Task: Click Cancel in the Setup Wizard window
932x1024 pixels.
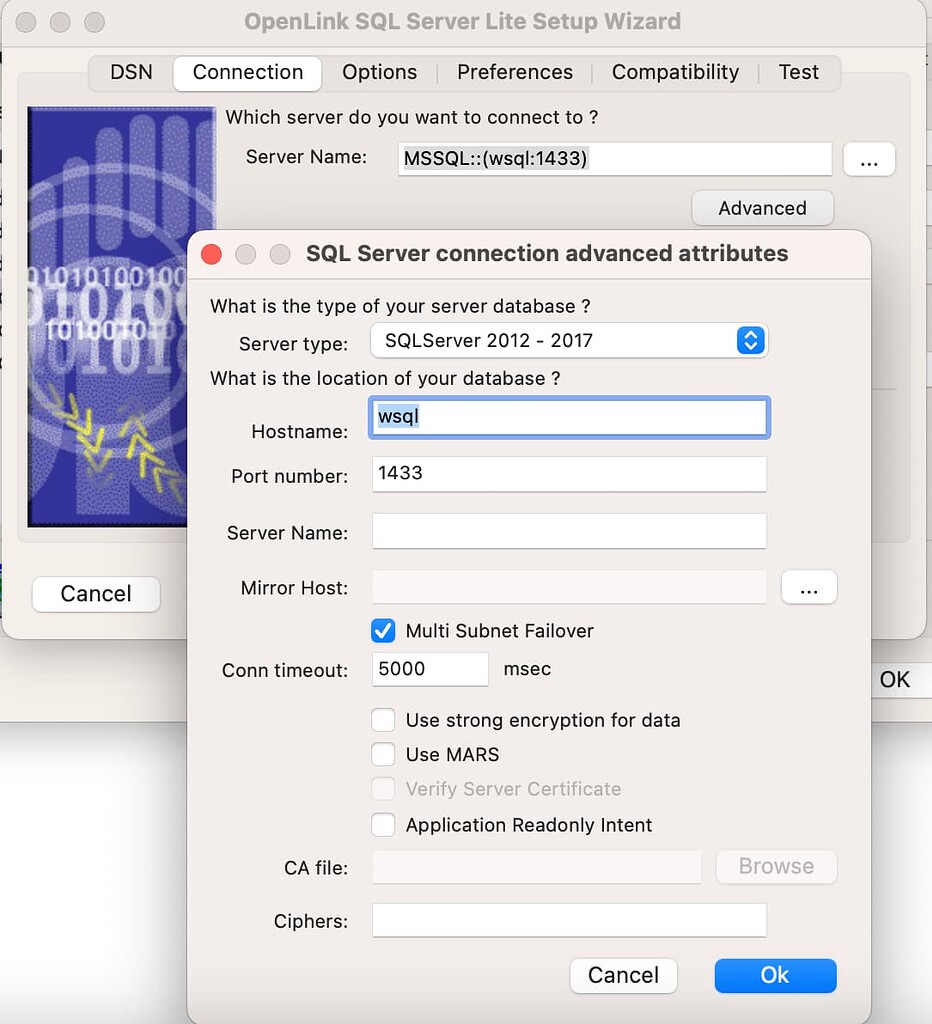Action: (x=96, y=594)
